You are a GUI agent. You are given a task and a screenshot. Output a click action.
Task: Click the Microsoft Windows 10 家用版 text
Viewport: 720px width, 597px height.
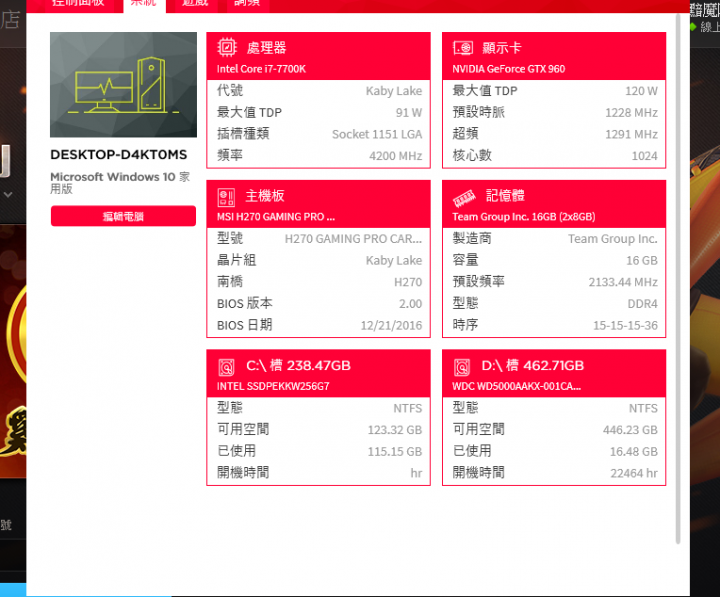click(120, 182)
